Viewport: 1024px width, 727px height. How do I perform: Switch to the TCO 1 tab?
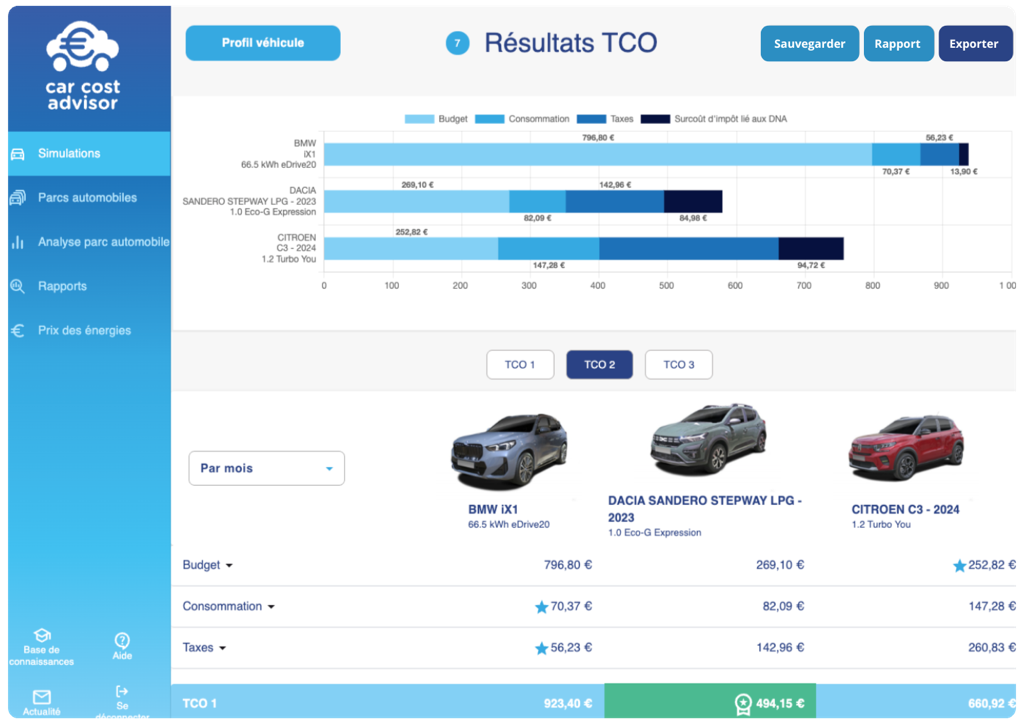(x=520, y=364)
